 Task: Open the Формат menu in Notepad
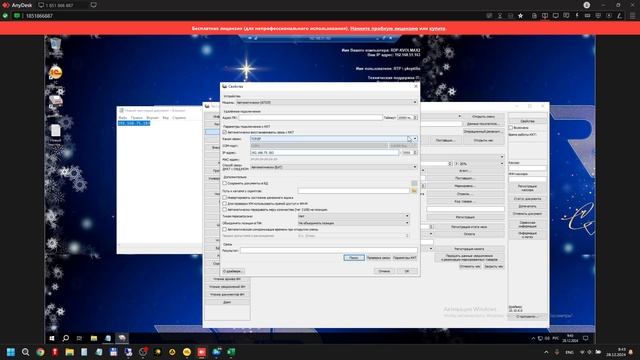[152, 118]
